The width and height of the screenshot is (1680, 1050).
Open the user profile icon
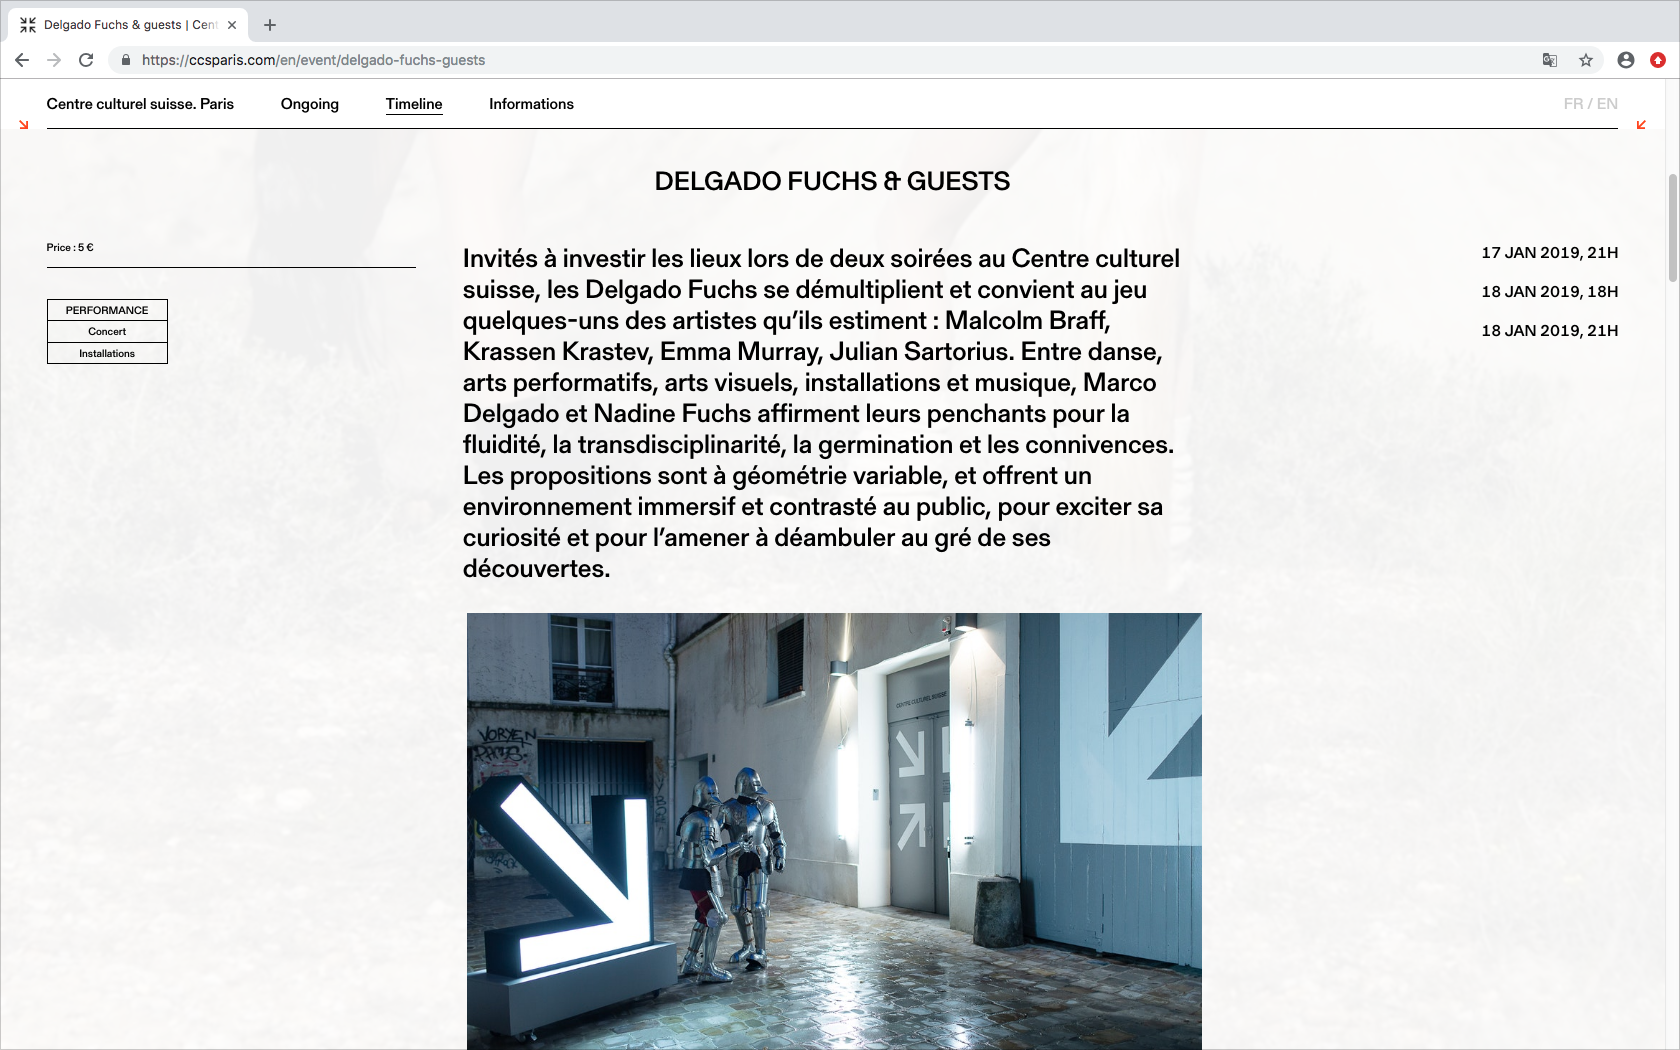1626,60
